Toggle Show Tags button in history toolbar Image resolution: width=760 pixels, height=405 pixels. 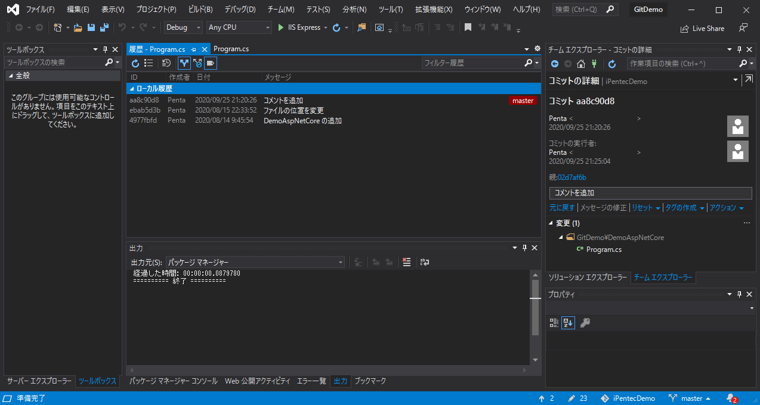(210, 63)
